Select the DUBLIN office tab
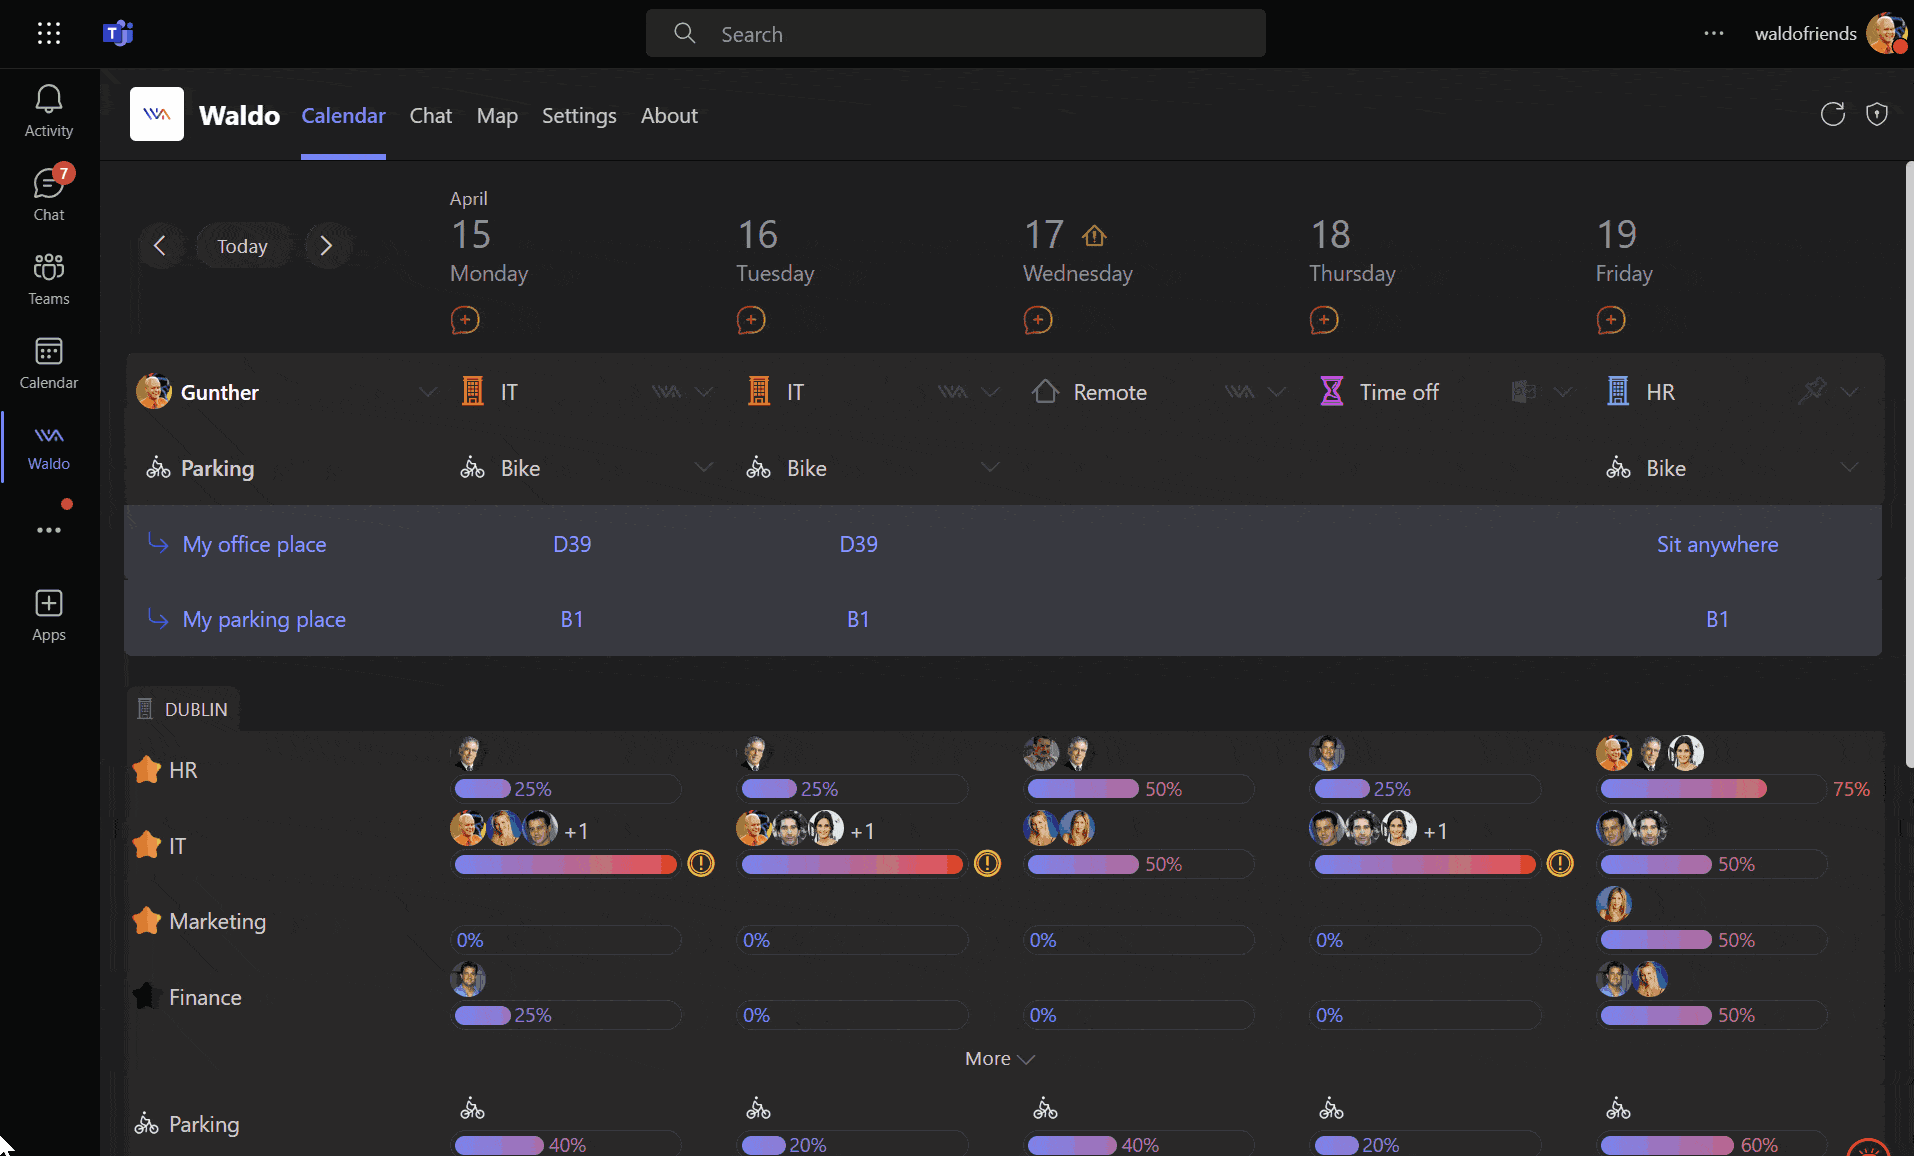 click(183, 709)
